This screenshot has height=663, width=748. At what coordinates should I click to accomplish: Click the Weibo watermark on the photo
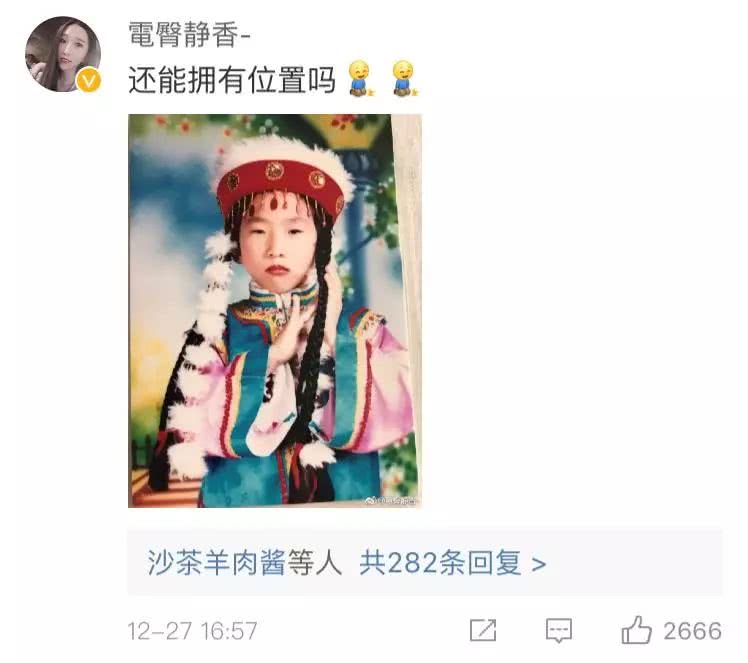[x=390, y=500]
